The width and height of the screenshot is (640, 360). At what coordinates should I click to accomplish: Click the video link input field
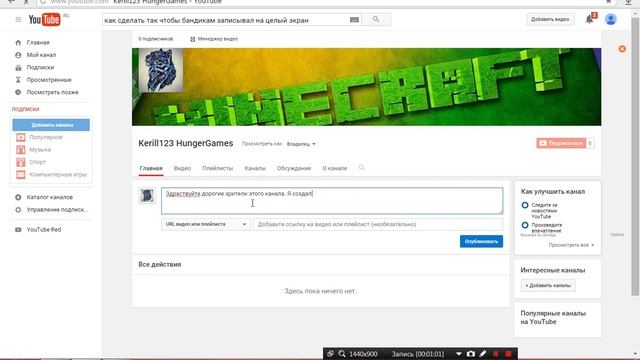click(378, 224)
